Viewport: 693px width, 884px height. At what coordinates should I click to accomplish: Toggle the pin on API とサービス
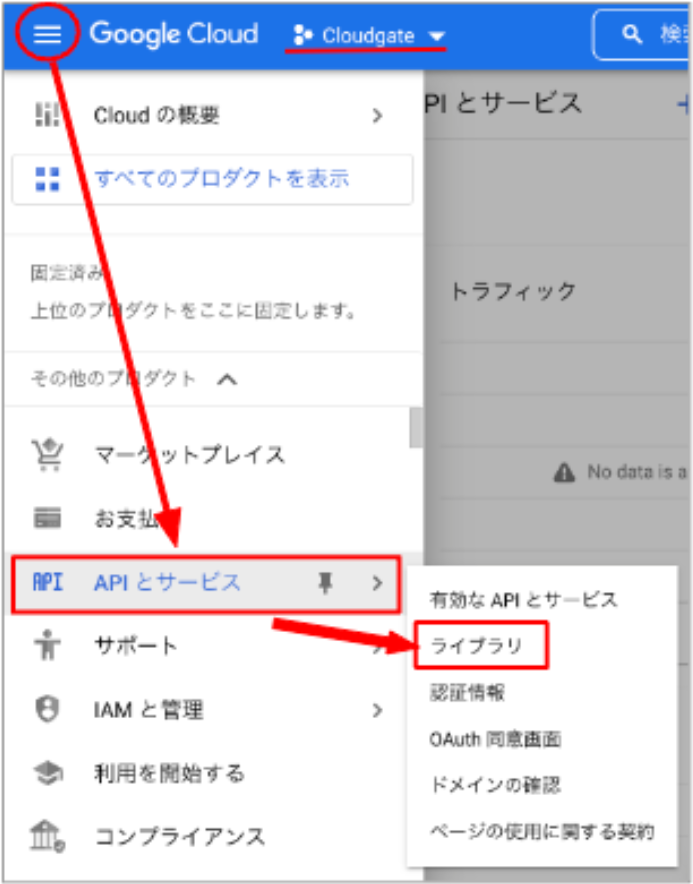[x=325, y=583]
